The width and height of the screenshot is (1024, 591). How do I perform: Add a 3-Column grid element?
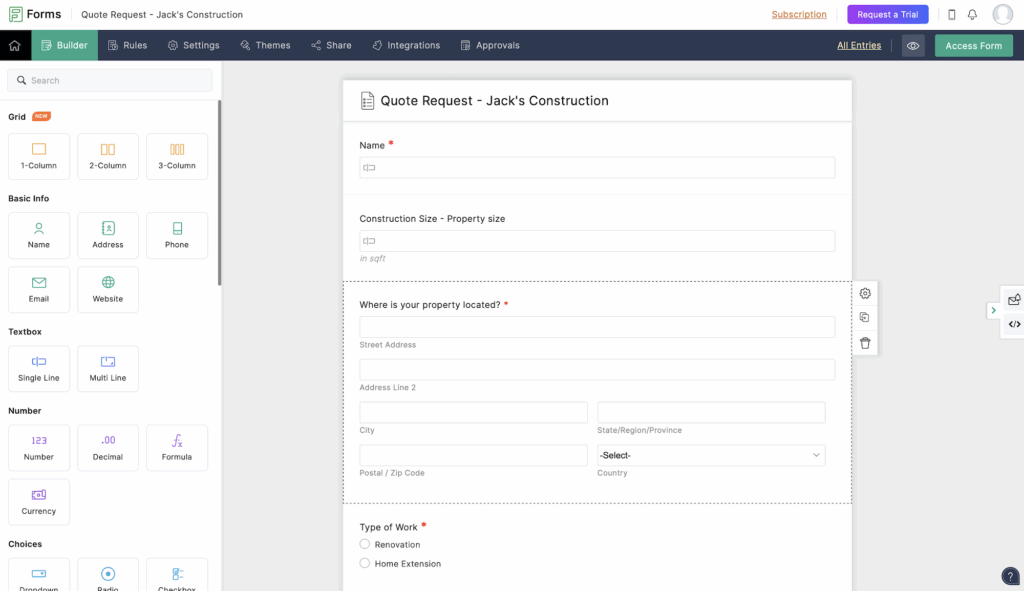point(177,157)
